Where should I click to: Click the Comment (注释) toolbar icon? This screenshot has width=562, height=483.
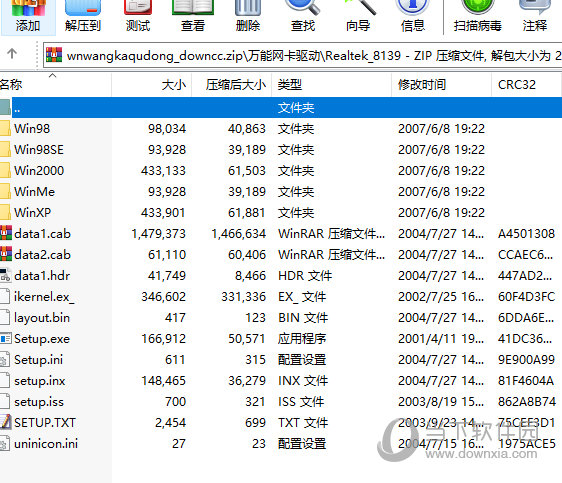[535, 16]
